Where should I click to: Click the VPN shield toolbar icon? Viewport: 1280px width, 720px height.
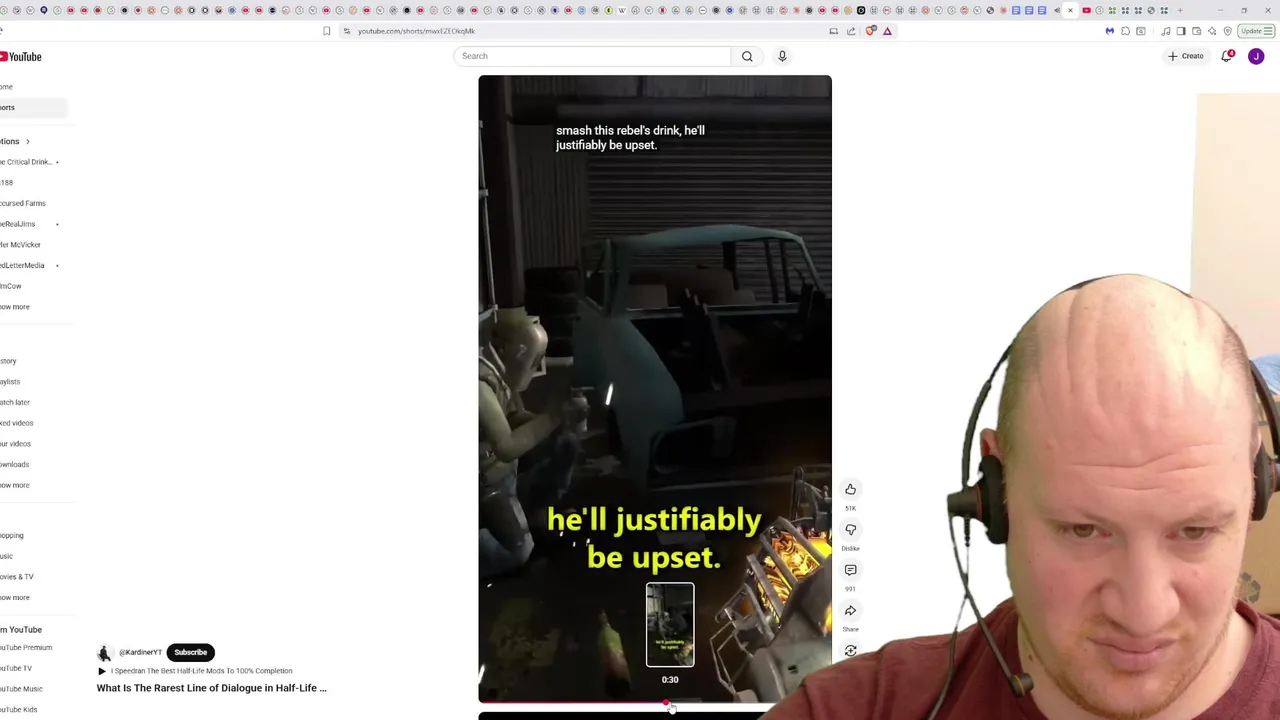1228,31
